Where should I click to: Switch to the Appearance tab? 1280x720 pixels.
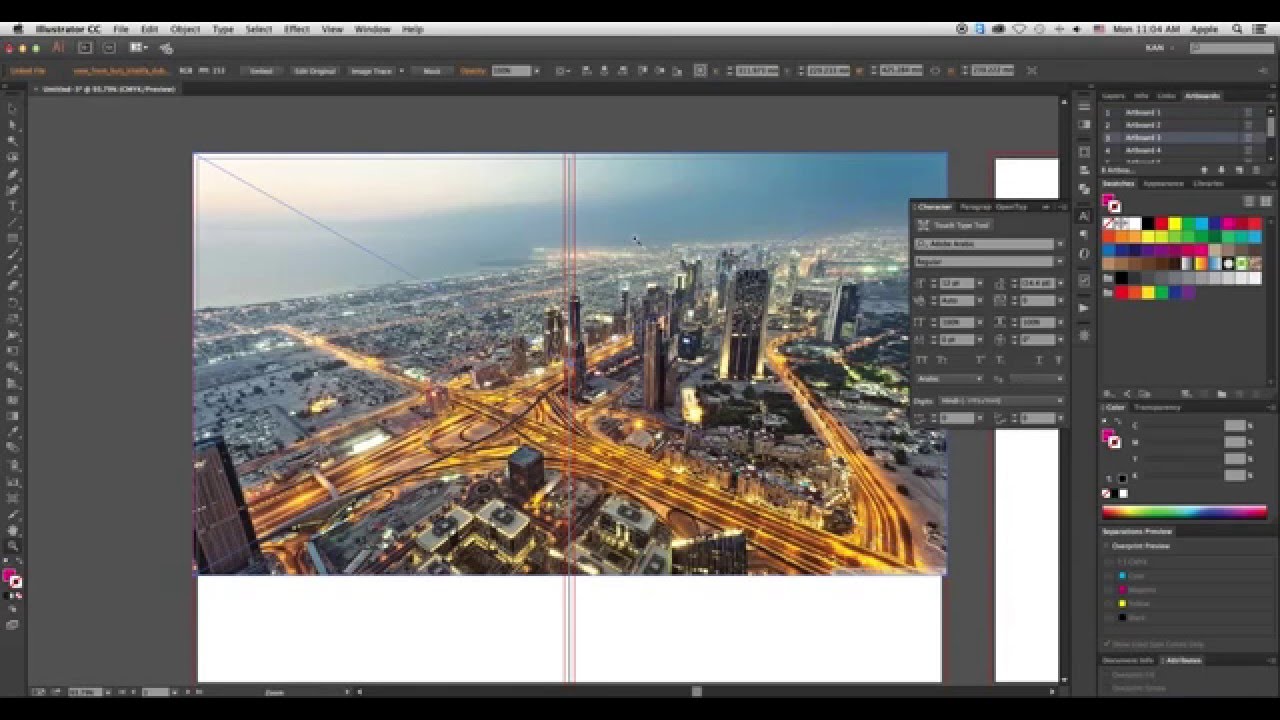[x=1163, y=184]
